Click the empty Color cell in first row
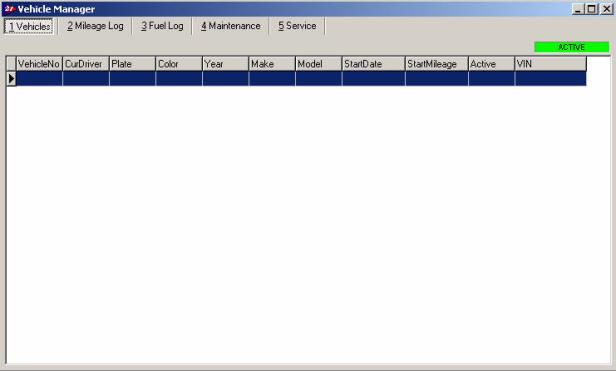 pos(179,79)
